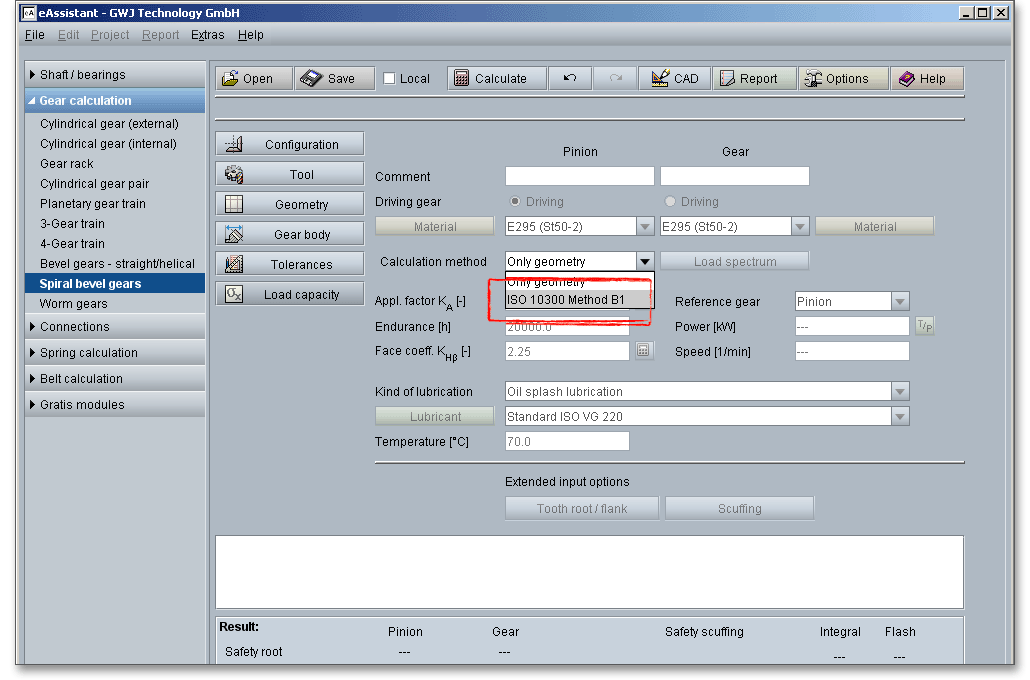The width and height of the screenshot is (1030, 680).
Task: Enable the Local checkbox
Action: point(390,79)
